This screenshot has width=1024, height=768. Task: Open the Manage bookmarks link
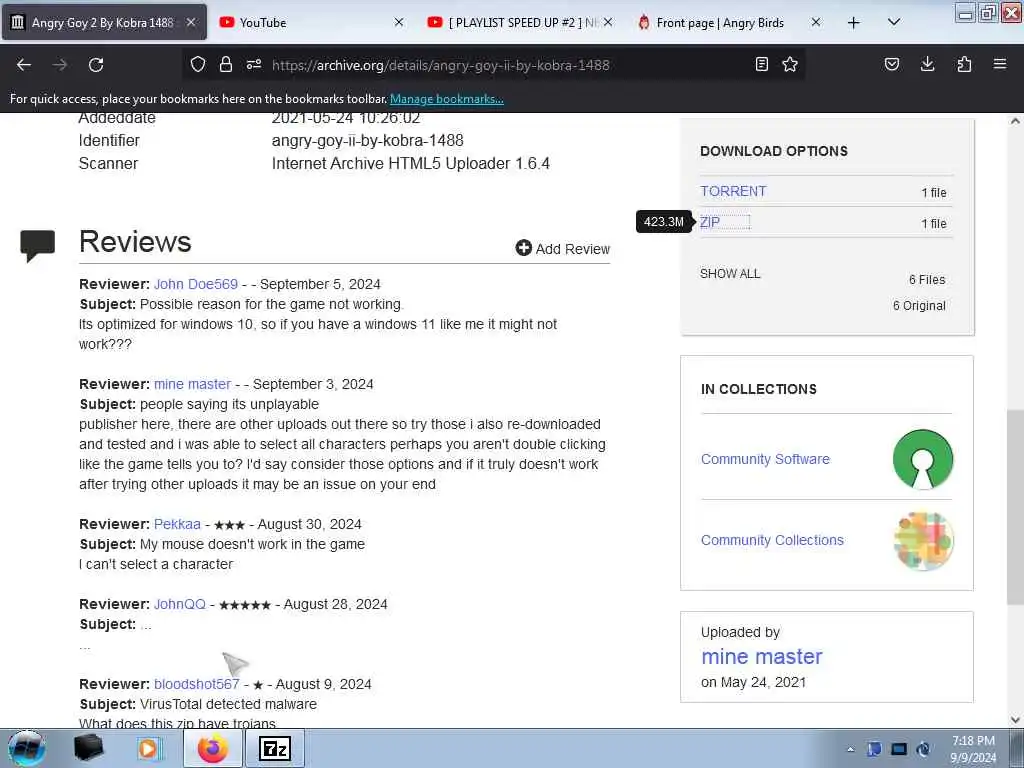(x=447, y=99)
